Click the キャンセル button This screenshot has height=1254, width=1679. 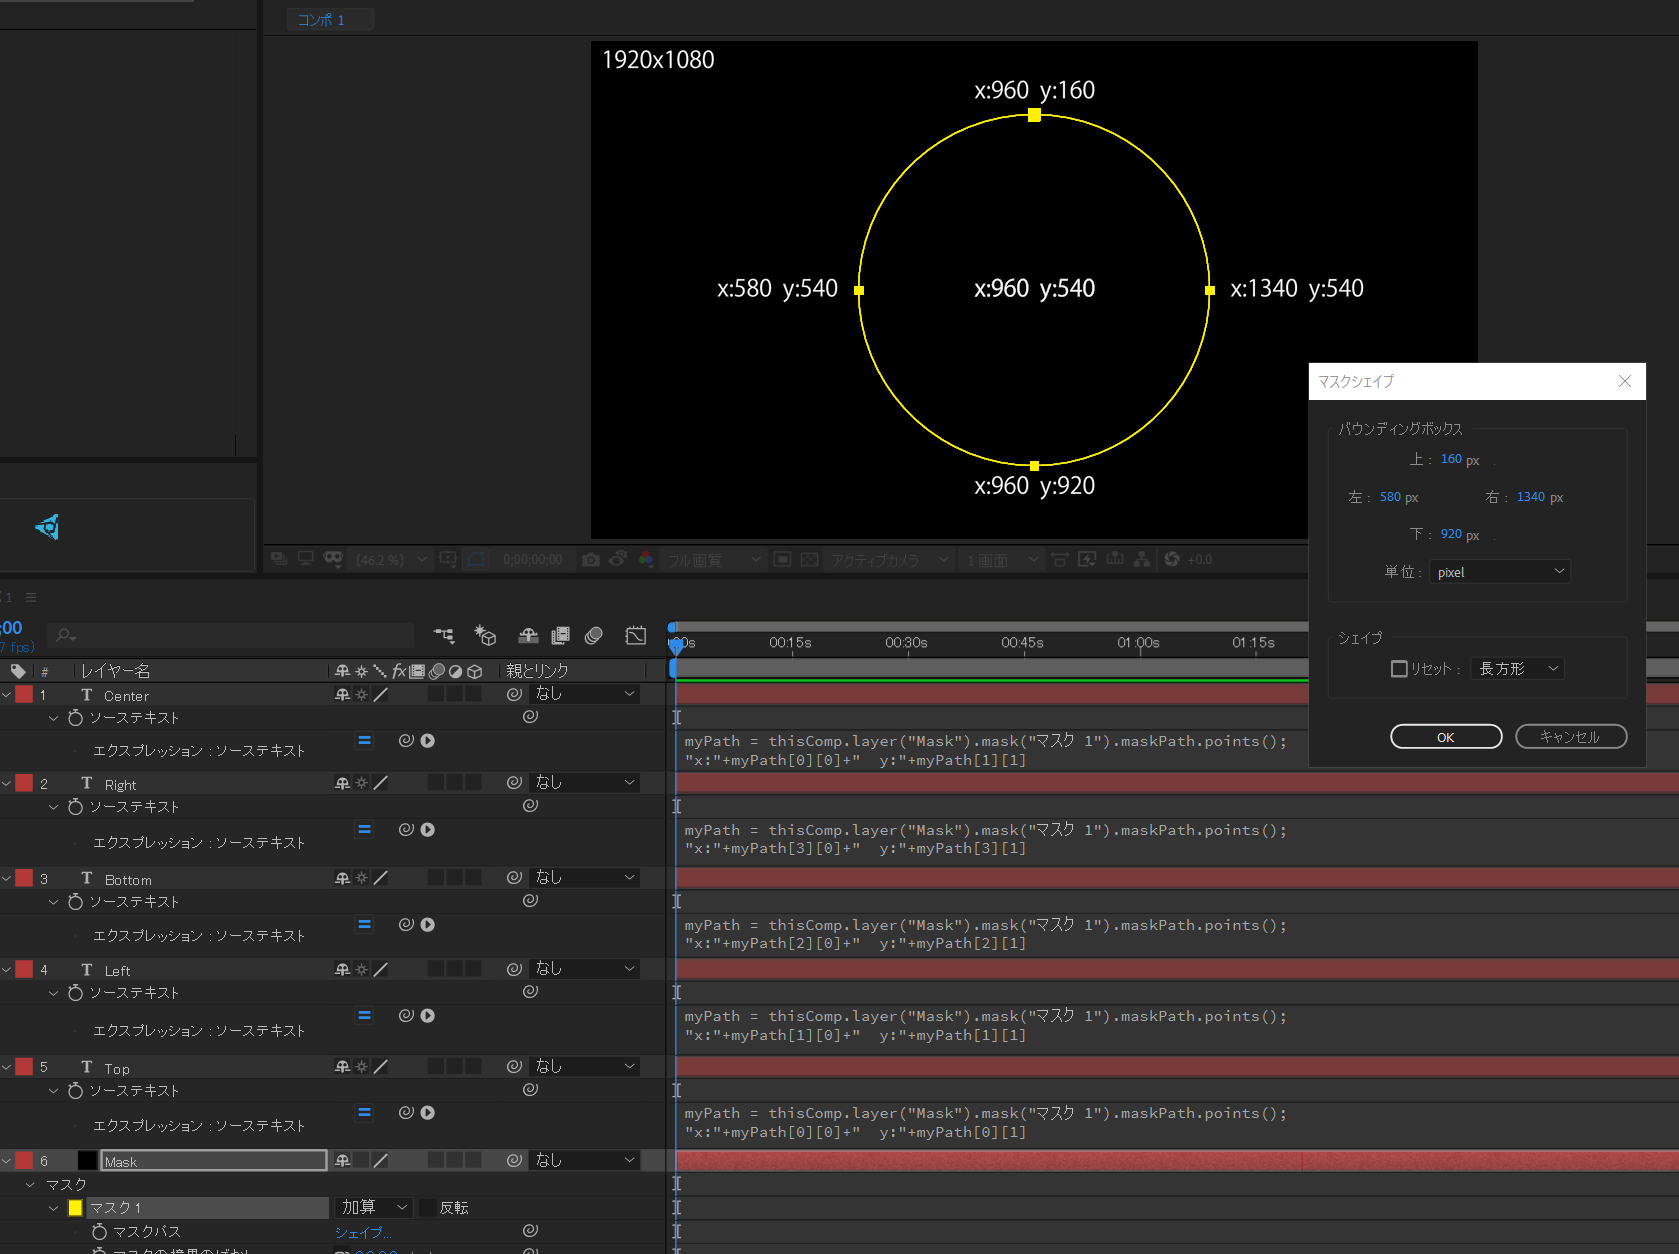(1570, 737)
